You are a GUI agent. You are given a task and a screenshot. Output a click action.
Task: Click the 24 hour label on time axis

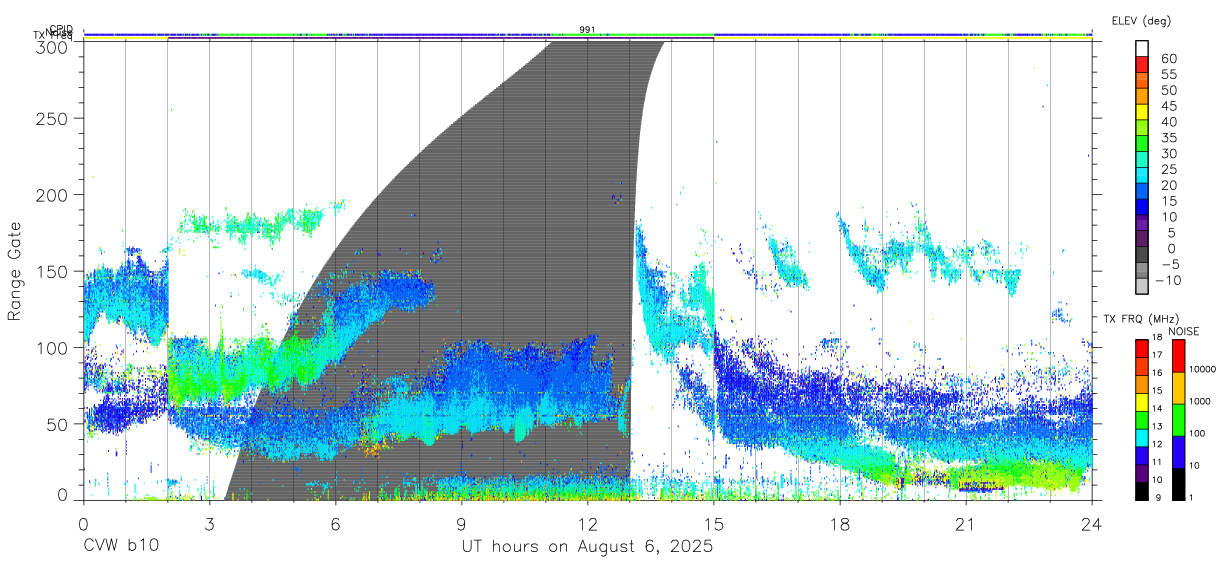[1091, 523]
